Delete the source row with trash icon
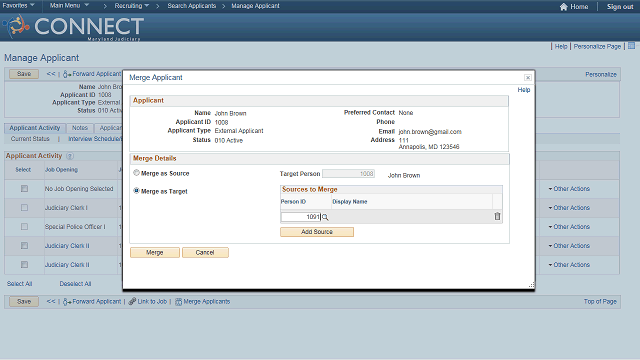Image resolution: width=640 pixels, height=360 pixels. [497, 216]
